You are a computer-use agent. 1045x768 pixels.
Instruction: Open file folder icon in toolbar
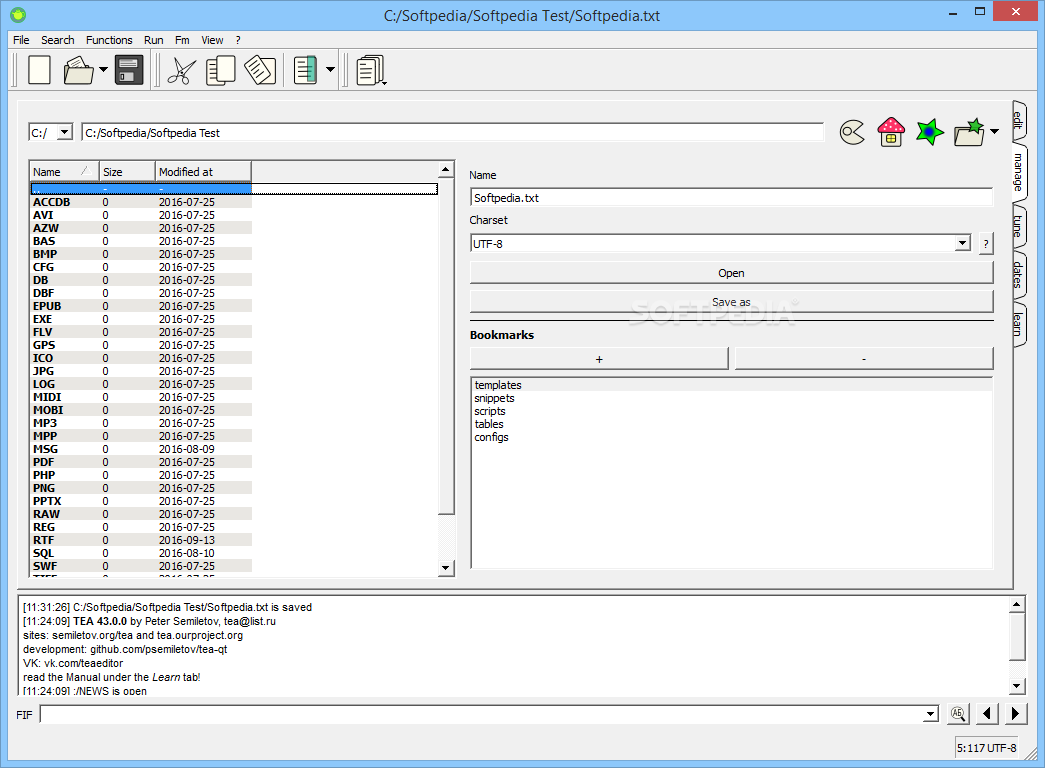coord(79,70)
